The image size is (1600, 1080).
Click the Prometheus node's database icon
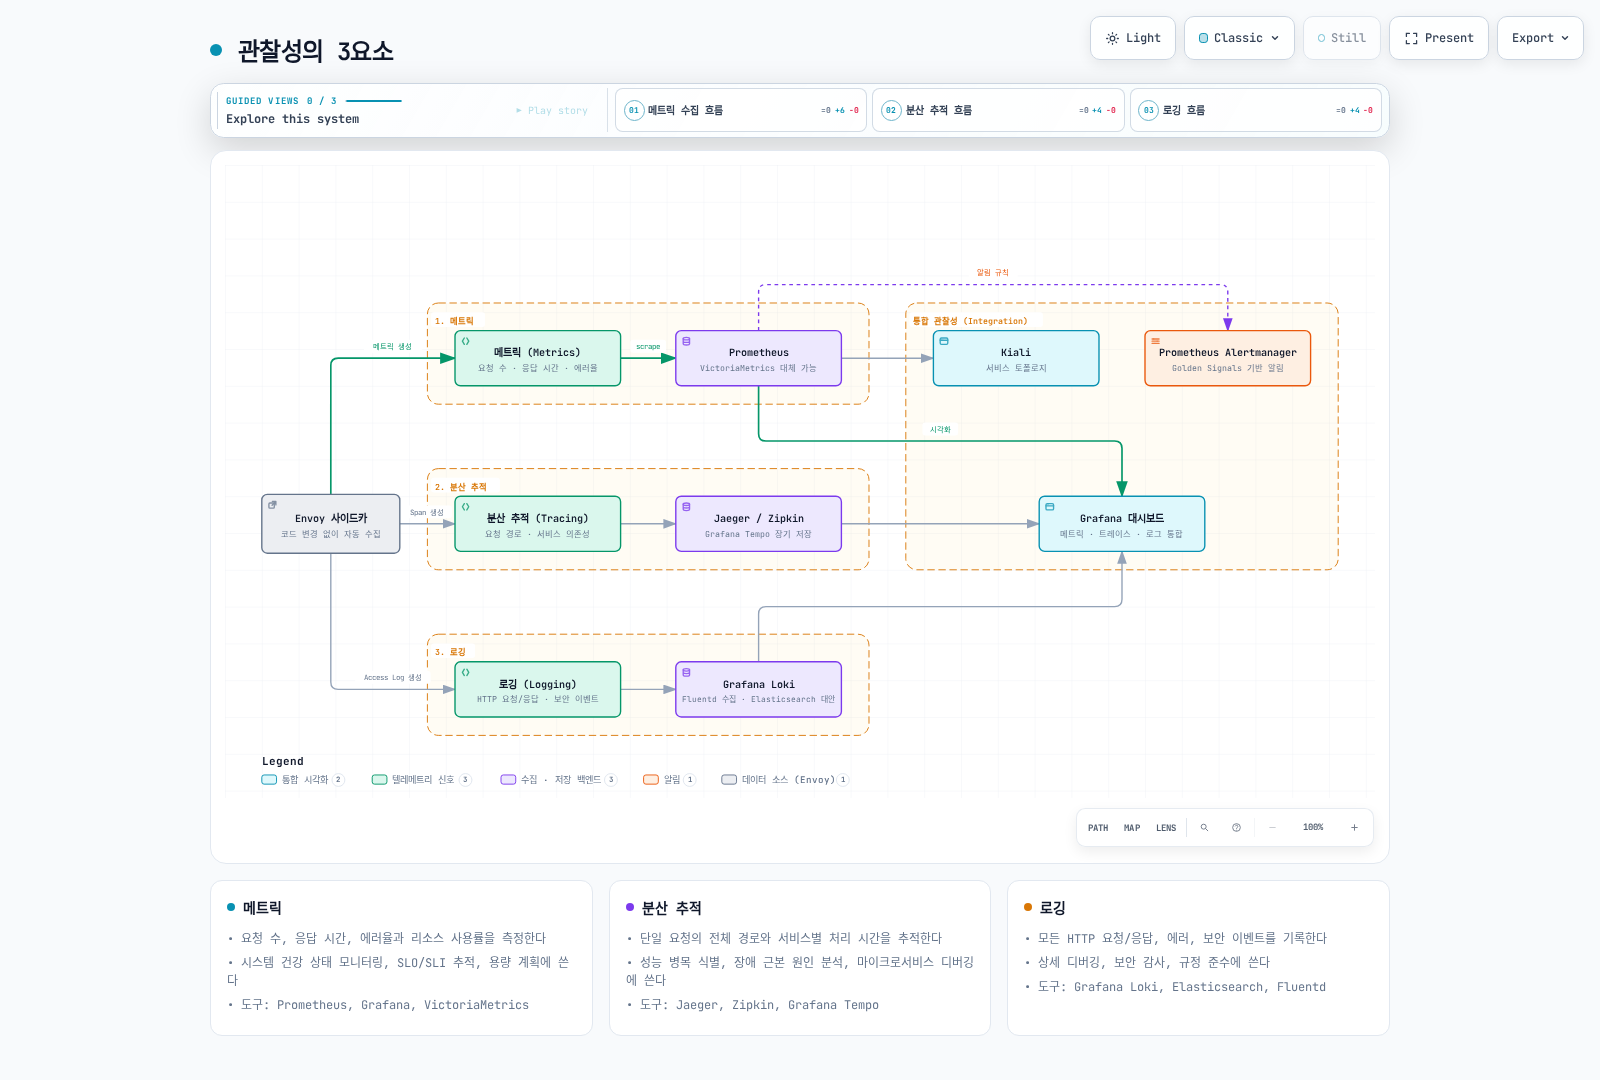pos(686,341)
